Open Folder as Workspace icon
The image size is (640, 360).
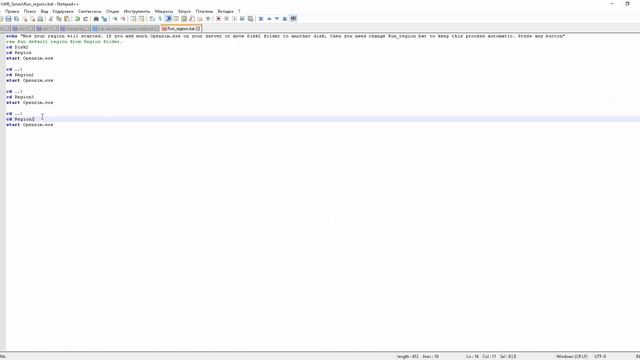(200, 19)
